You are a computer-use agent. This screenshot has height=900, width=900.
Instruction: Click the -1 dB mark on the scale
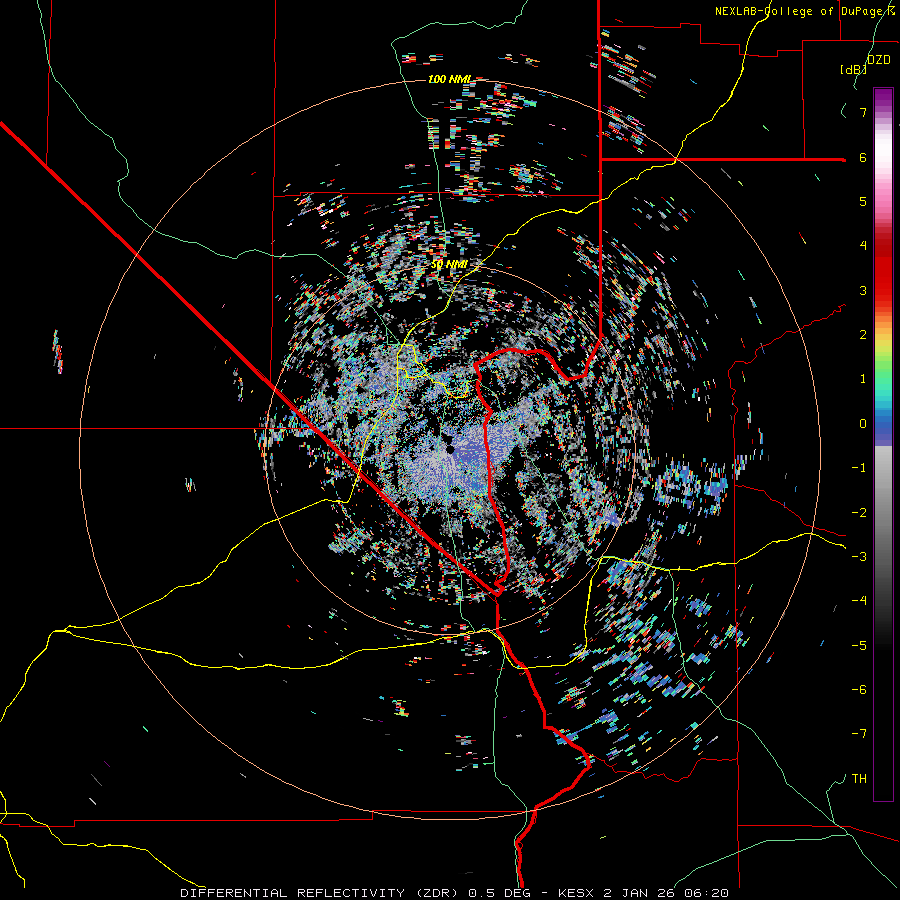[859, 468]
